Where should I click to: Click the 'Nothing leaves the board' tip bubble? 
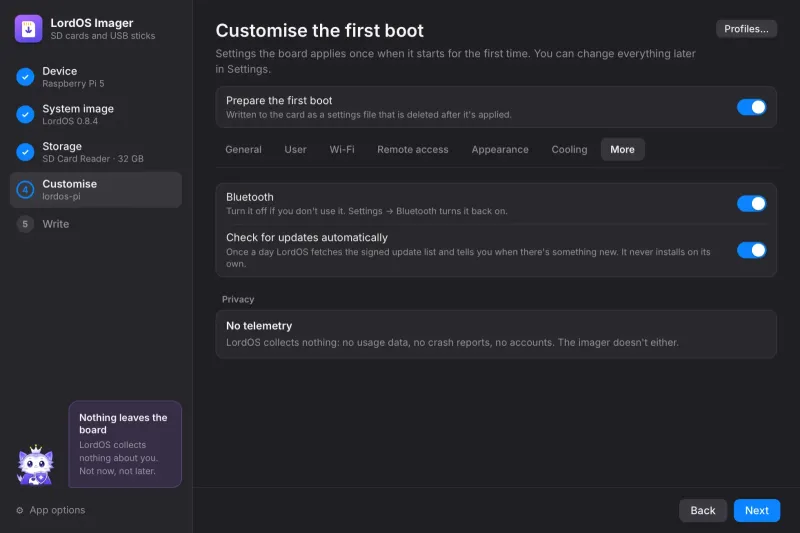point(125,444)
